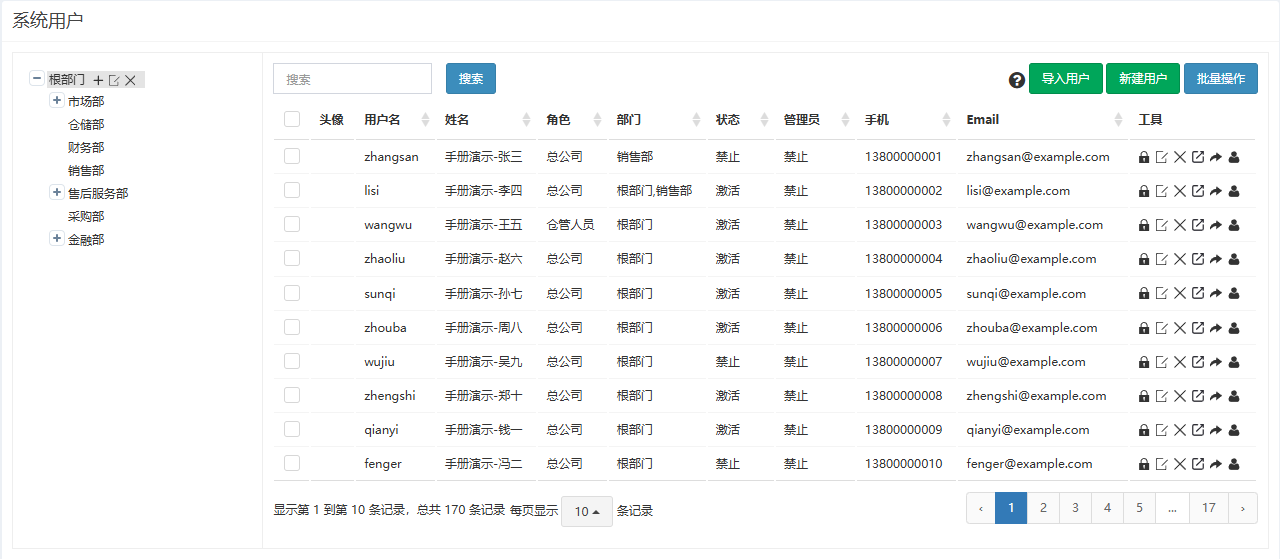
Task: Click the person icon in zhouba's row
Action: click(x=1233, y=328)
